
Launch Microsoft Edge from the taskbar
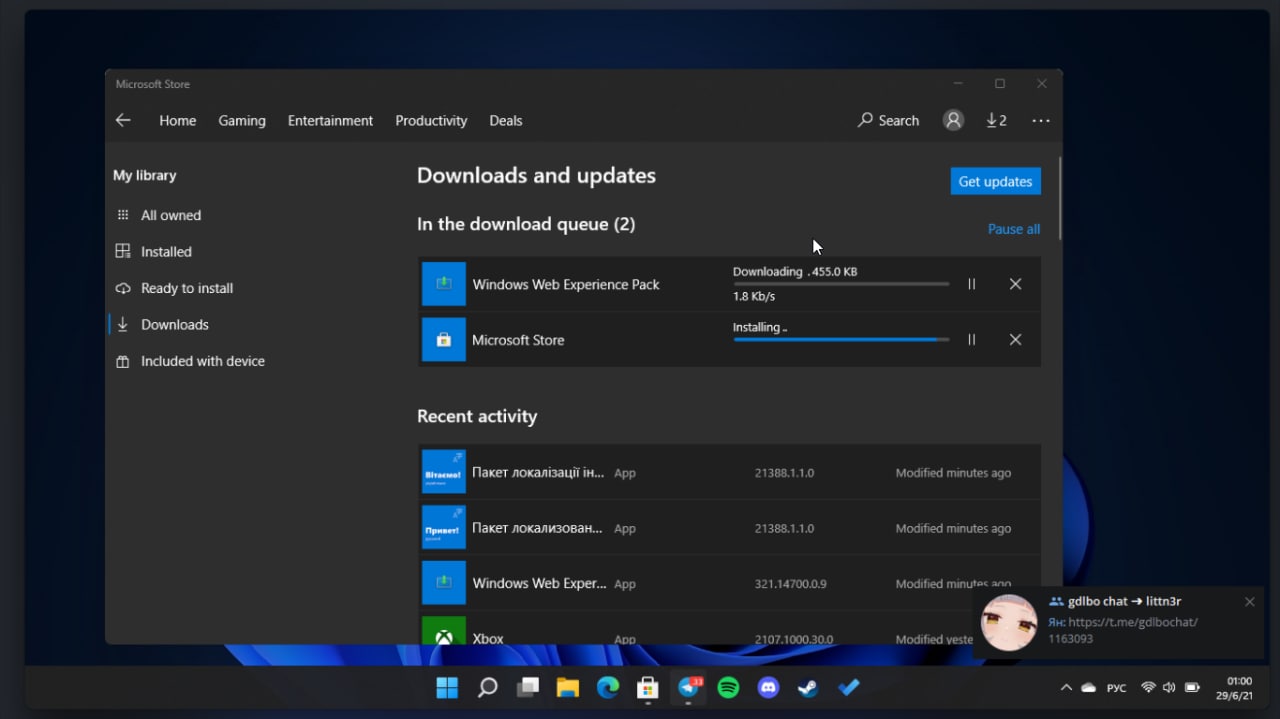608,688
